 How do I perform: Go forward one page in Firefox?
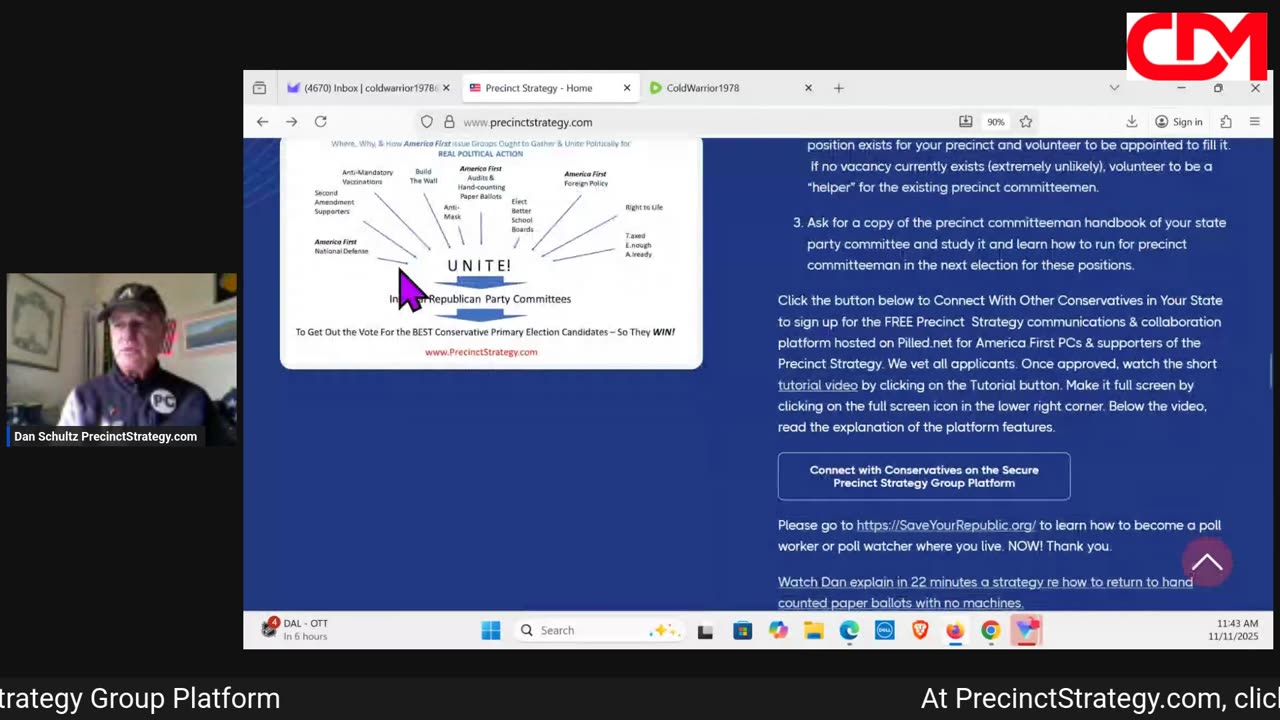(291, 122)
